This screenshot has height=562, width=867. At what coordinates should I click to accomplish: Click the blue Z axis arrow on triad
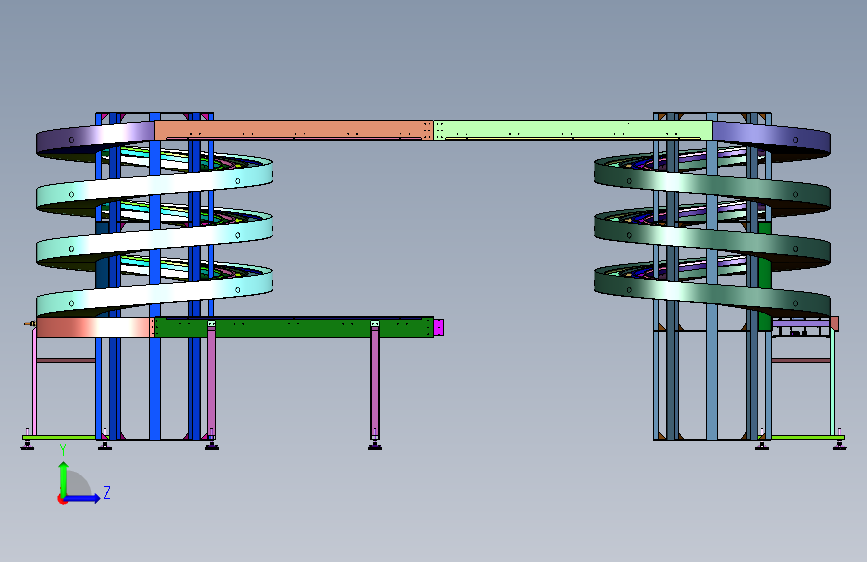(x=83, y=498)
